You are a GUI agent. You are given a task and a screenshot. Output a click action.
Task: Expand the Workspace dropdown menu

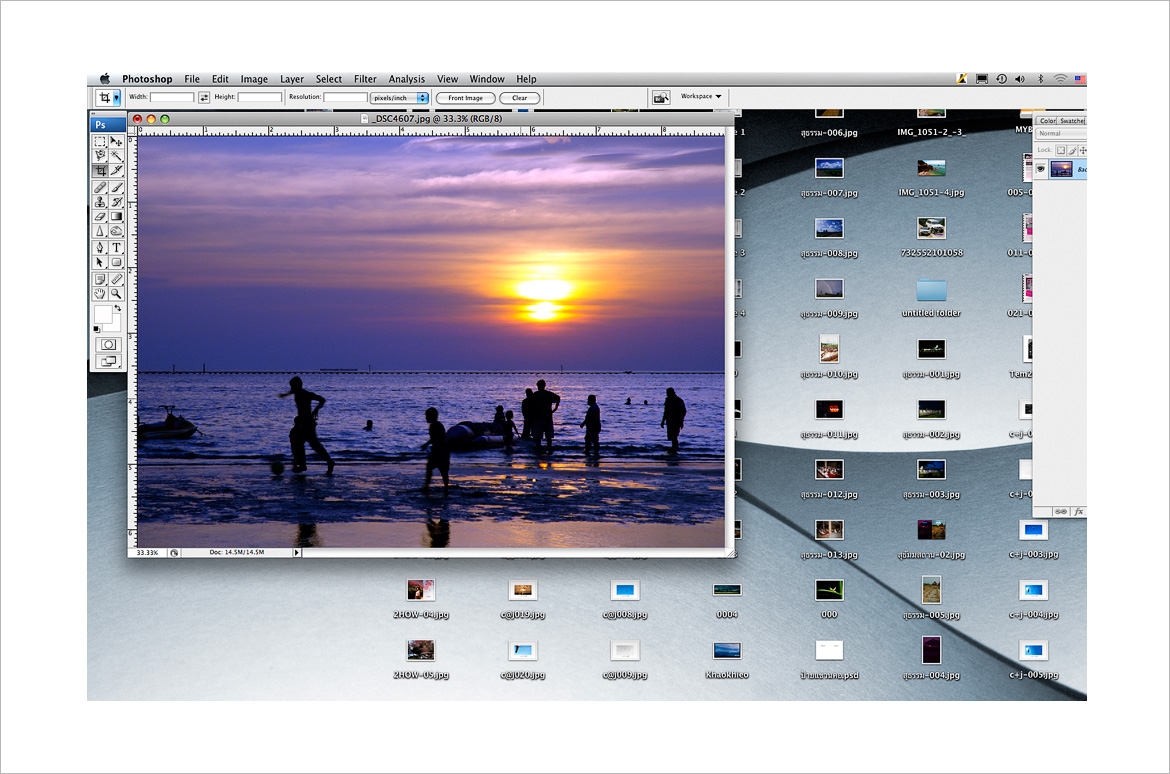pos(702,97)
